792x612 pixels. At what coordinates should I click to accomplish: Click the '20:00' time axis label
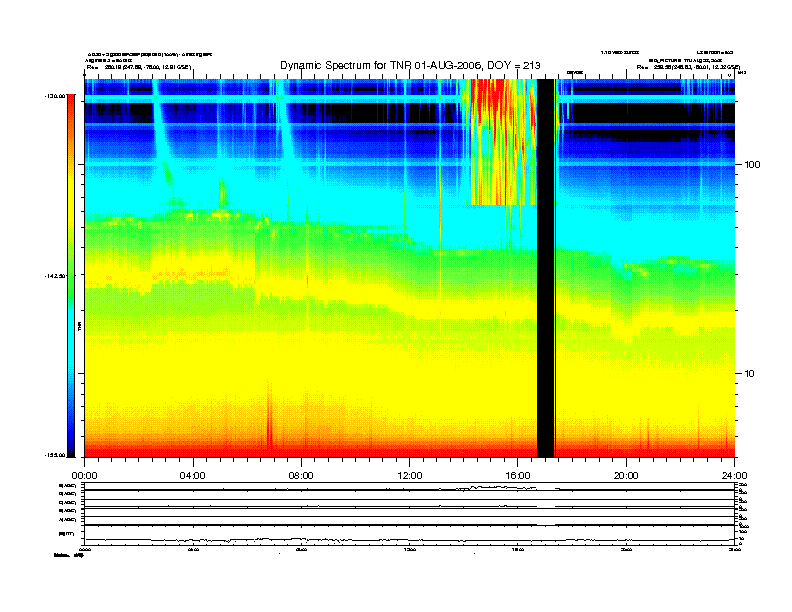coord(626,476)
